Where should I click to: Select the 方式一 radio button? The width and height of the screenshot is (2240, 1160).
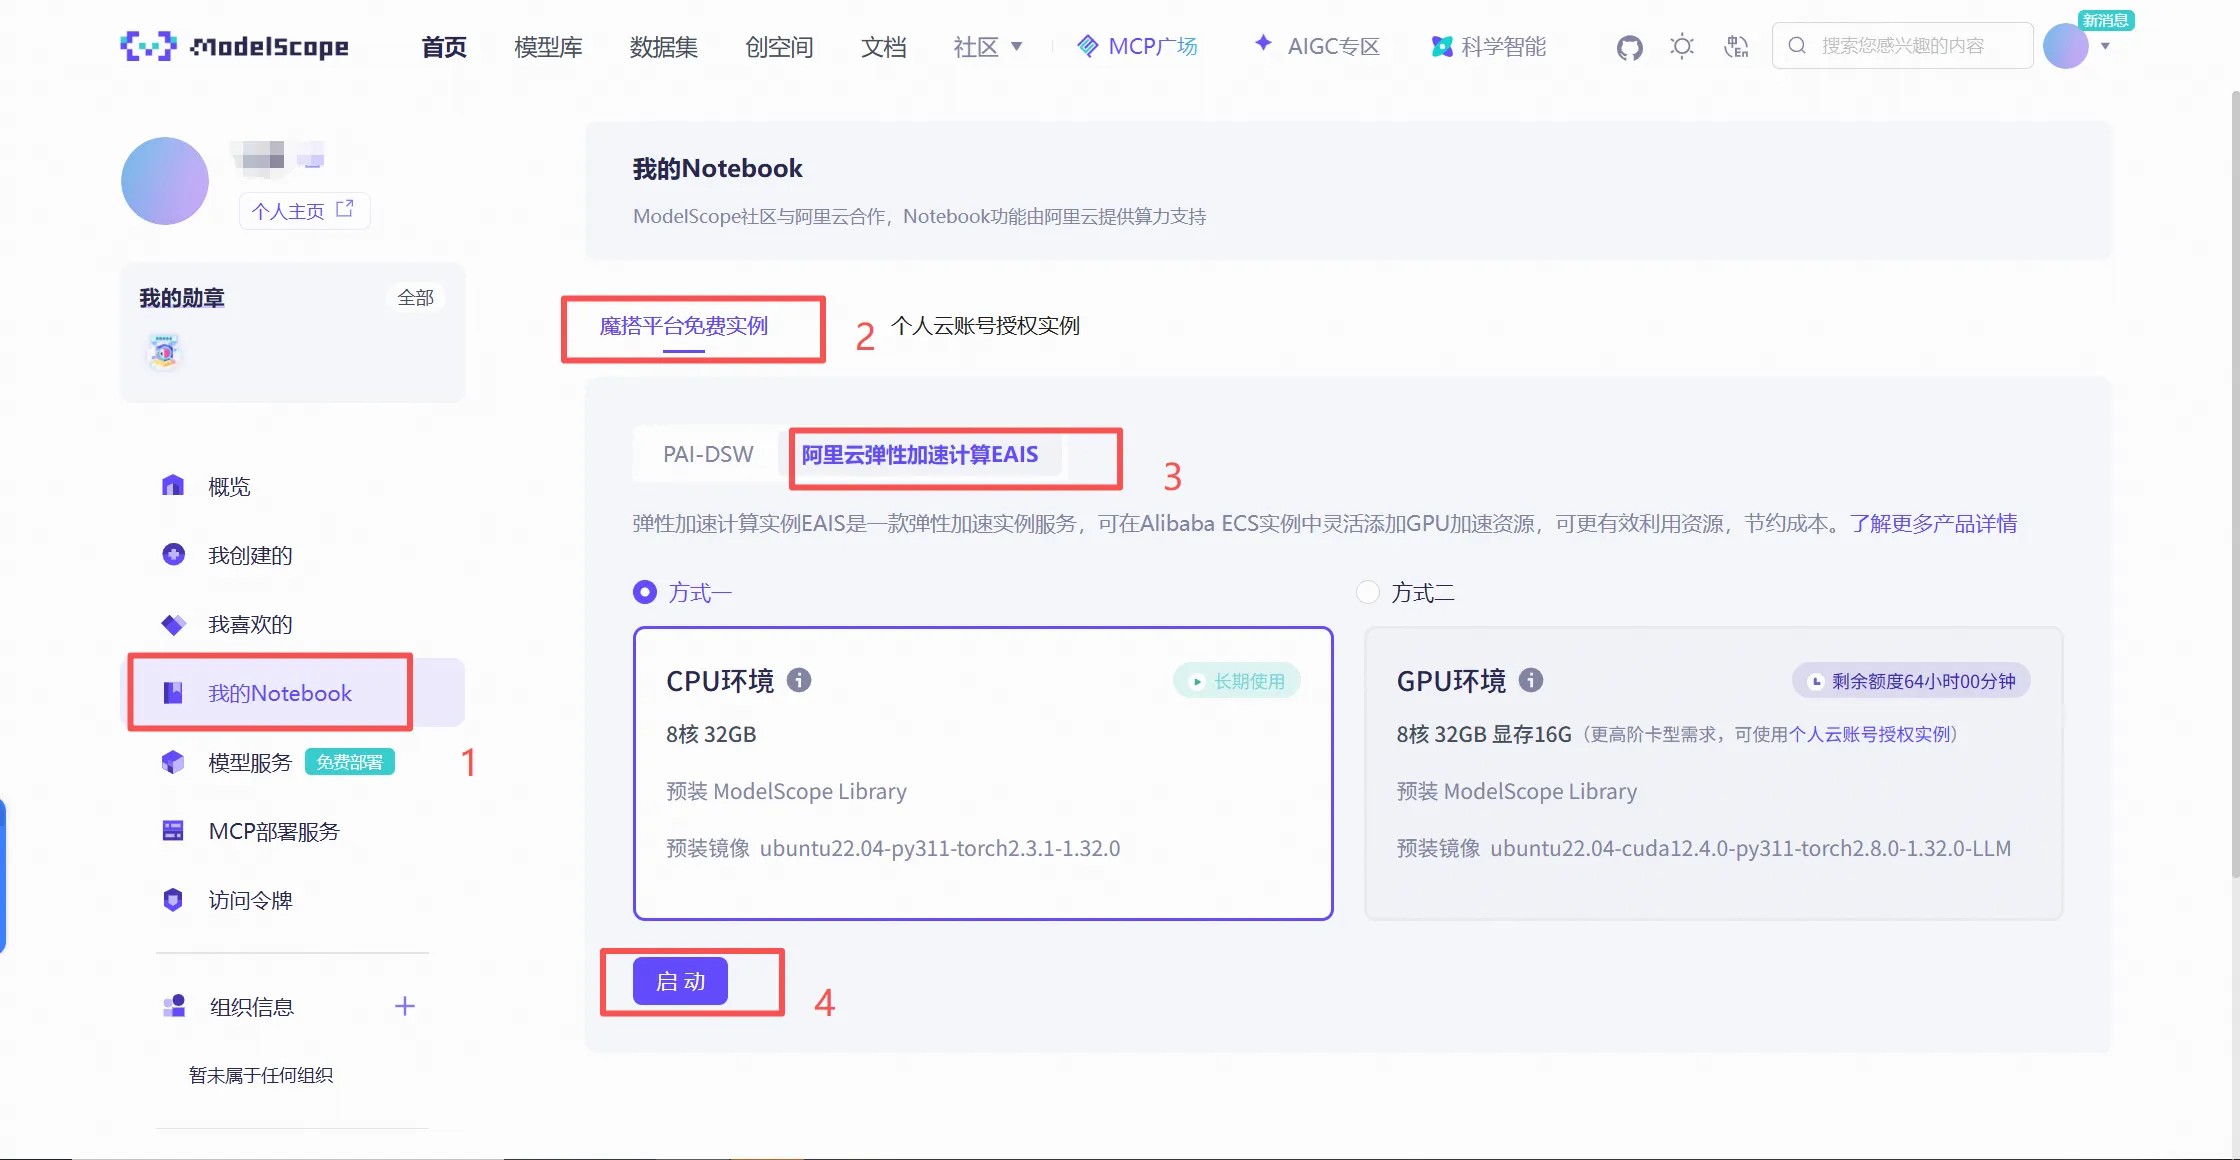645,592
